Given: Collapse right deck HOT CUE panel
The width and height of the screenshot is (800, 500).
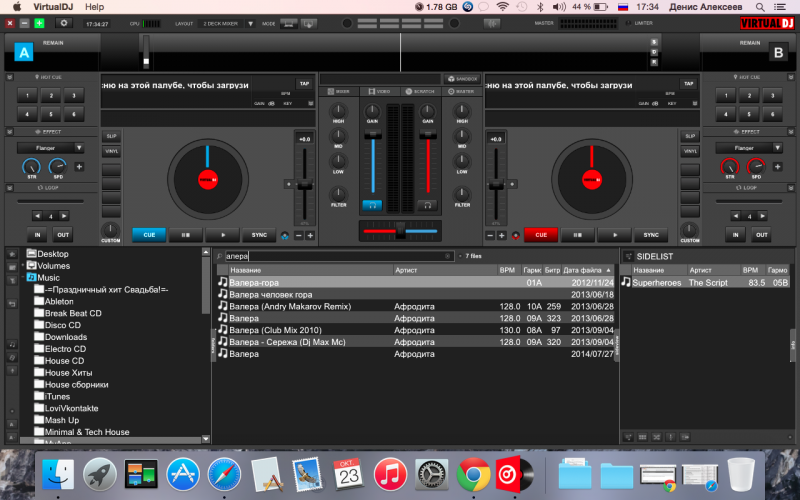Looking at the screenshot, I should click(790, 77).
